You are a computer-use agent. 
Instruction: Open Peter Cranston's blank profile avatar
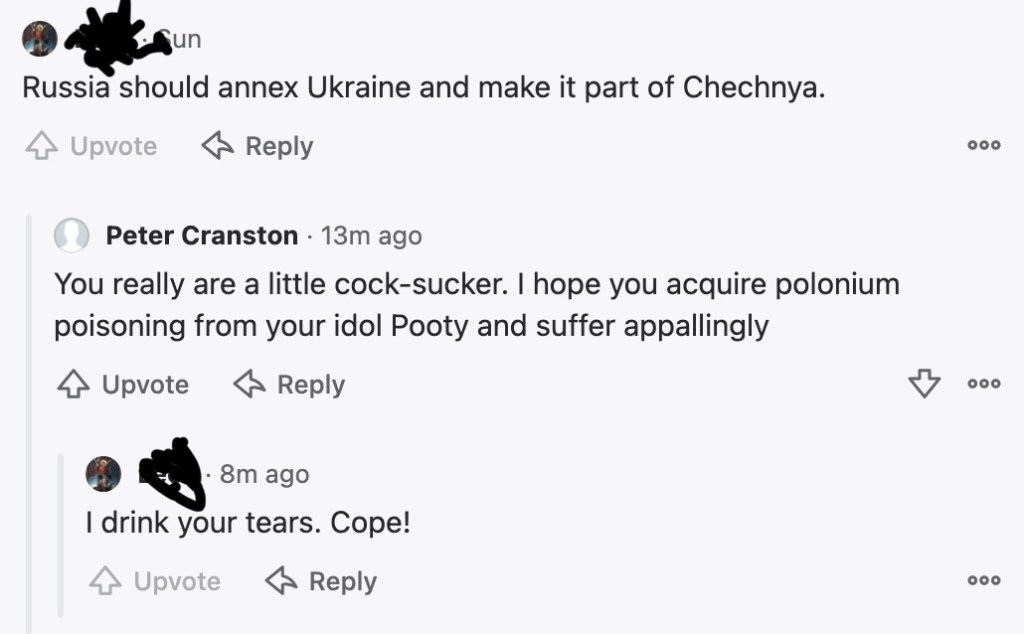[x=72, y=236]
